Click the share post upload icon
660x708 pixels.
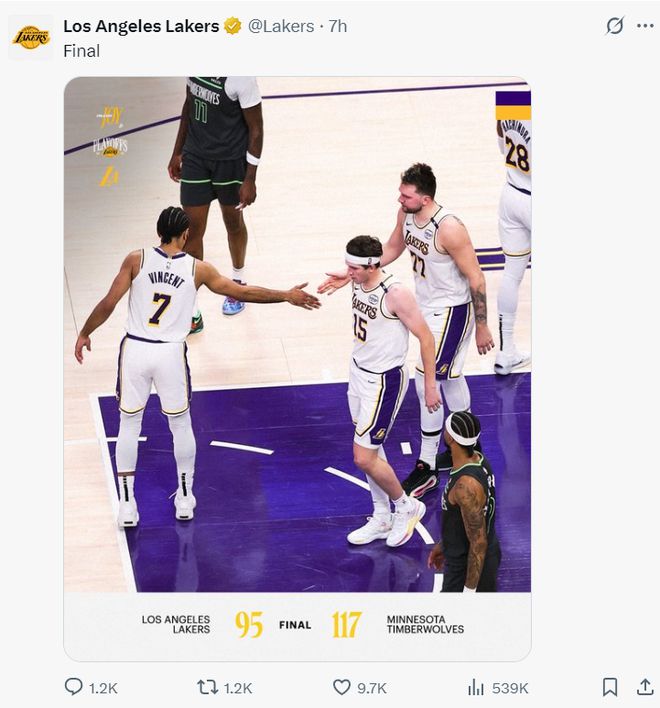coord(645,687)
